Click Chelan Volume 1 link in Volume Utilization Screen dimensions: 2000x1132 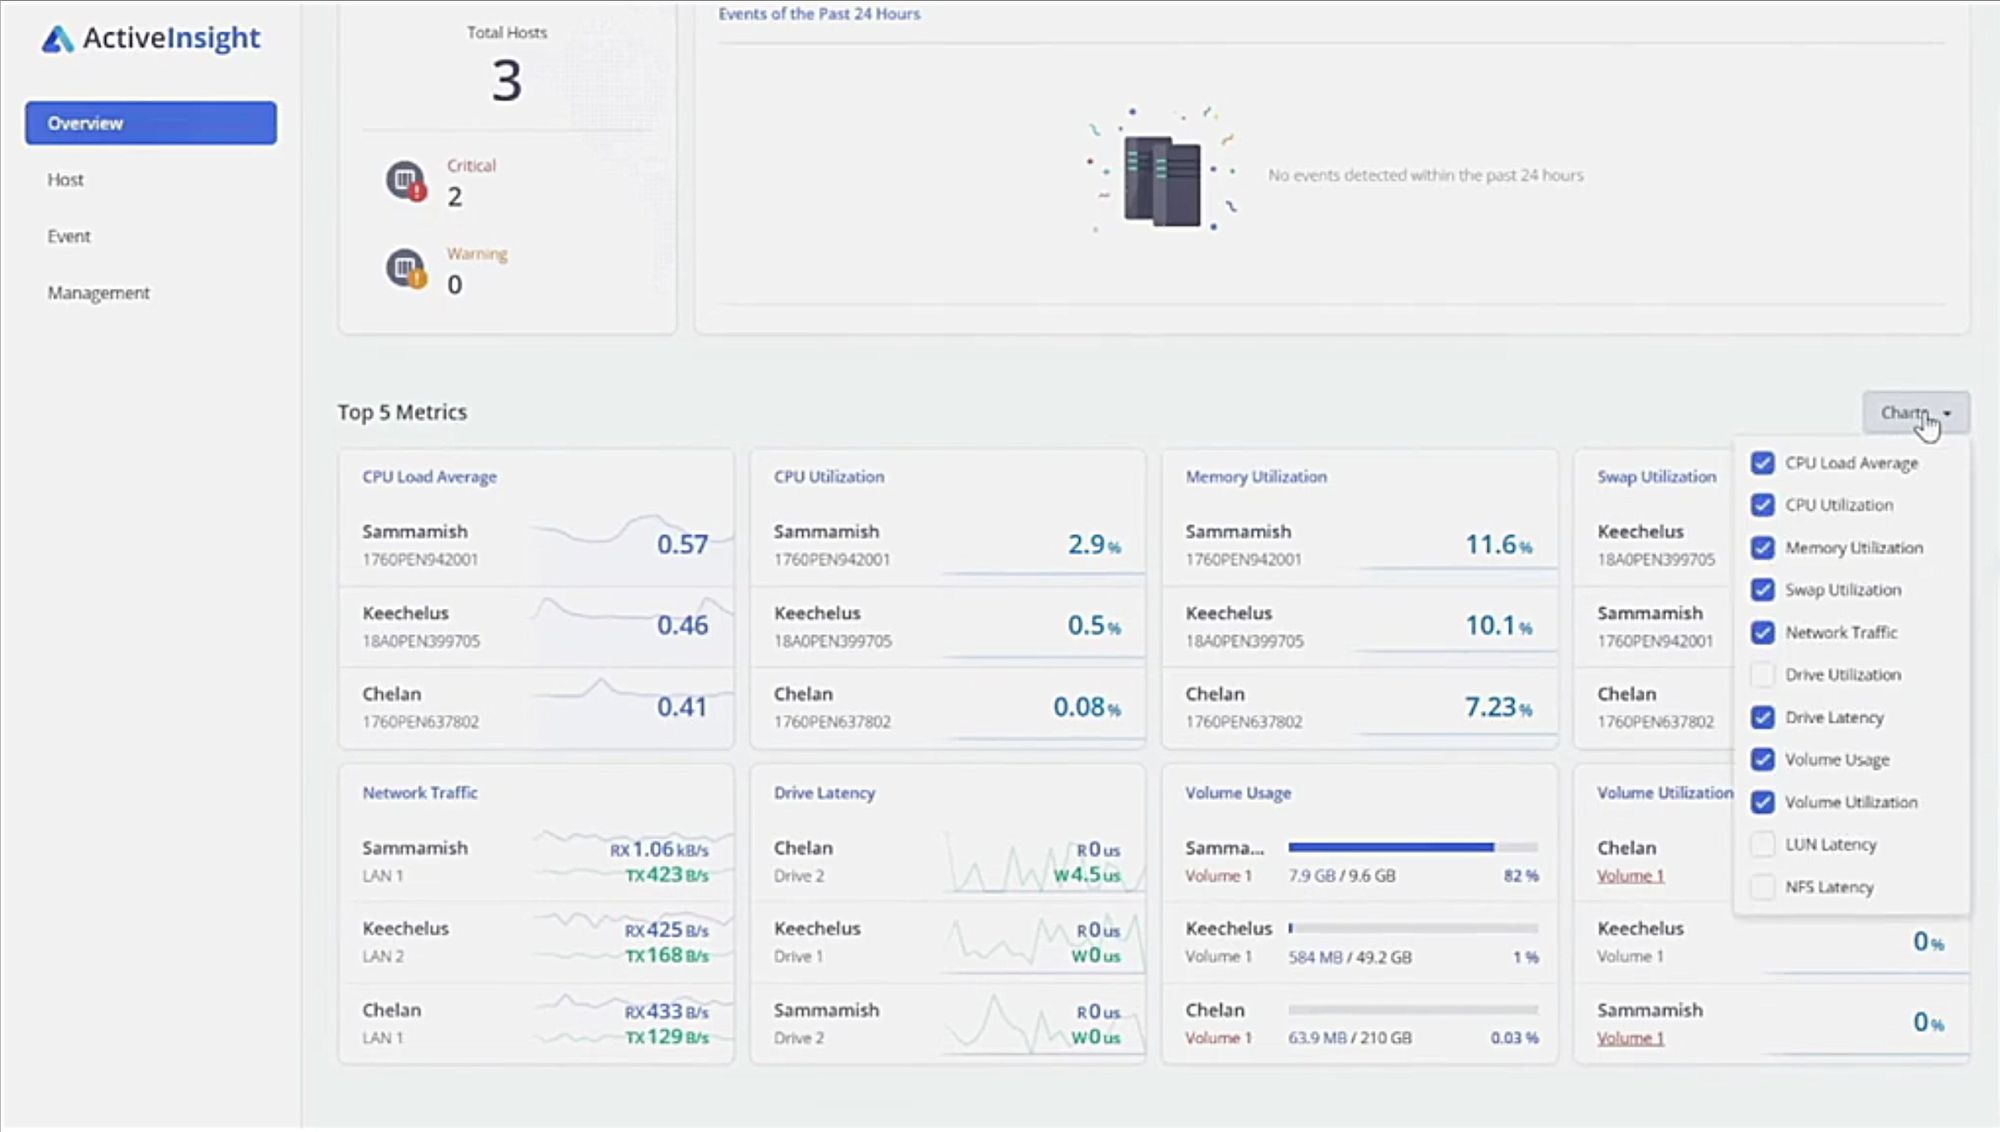pos(1630,876)
